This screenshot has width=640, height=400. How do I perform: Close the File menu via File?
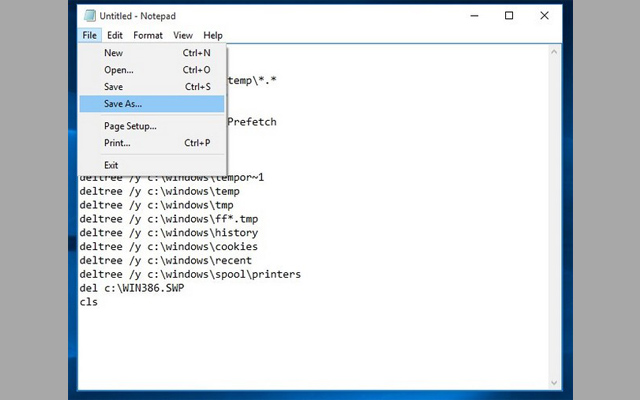tap(90, 35)
